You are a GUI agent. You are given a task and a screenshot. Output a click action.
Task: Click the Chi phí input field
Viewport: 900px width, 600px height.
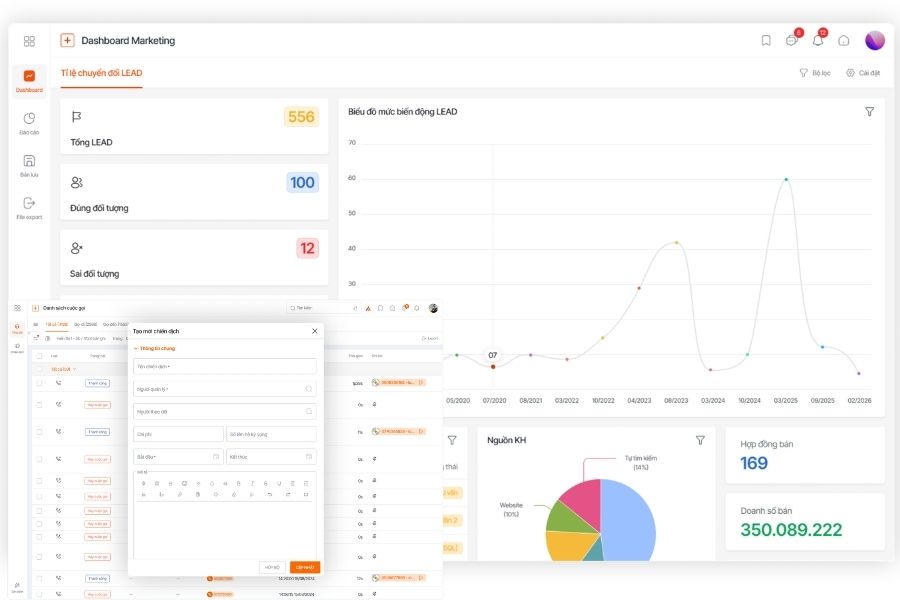pyautogui.click(x=178, y=434)
